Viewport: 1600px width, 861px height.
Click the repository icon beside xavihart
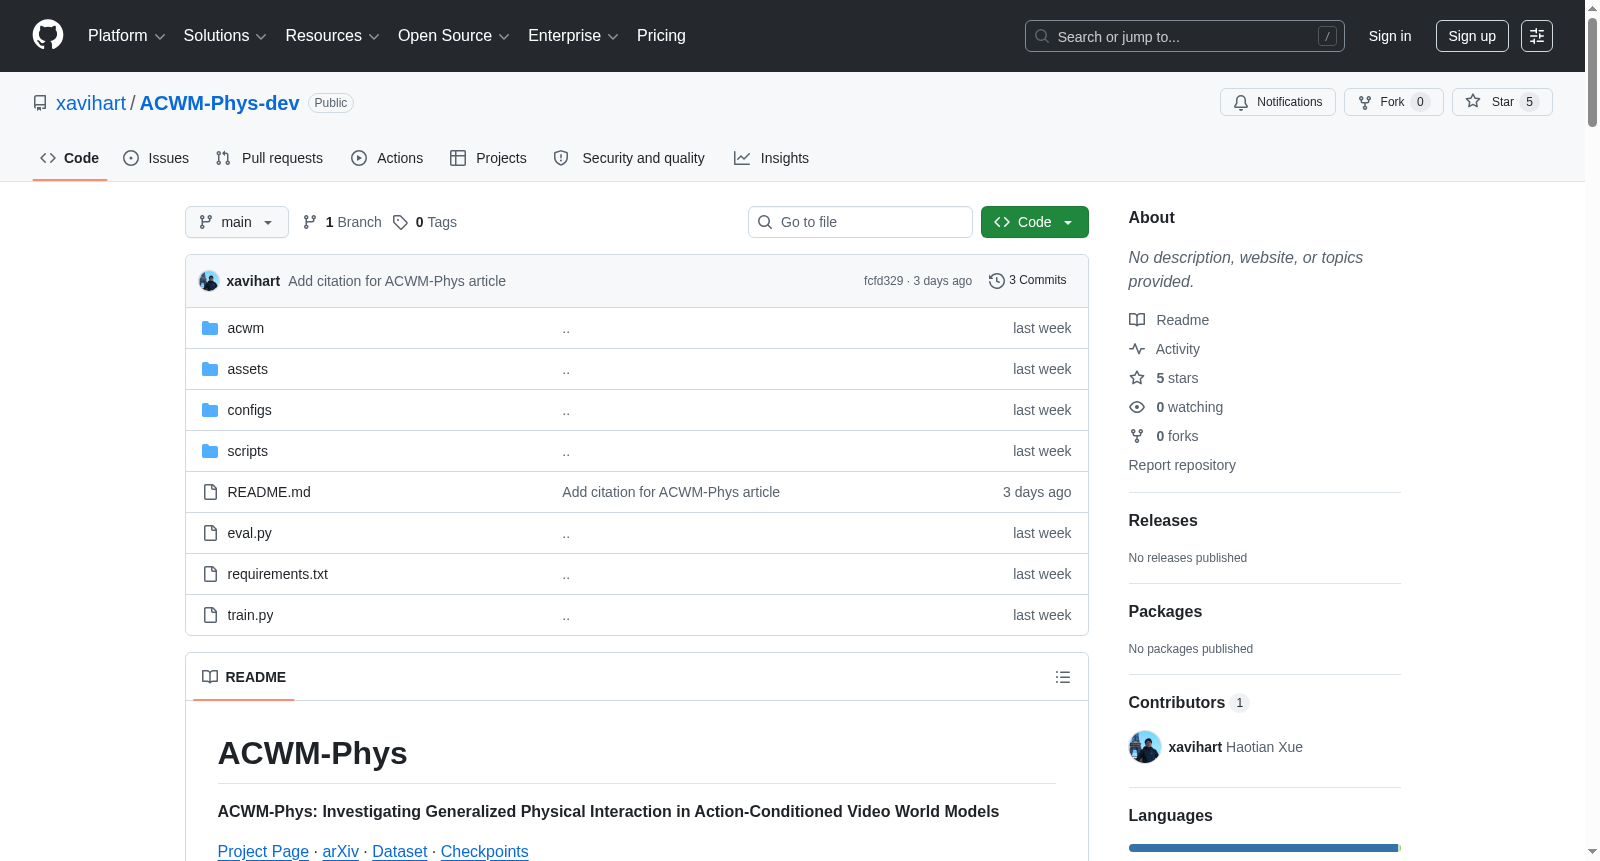tap(40, 103)
